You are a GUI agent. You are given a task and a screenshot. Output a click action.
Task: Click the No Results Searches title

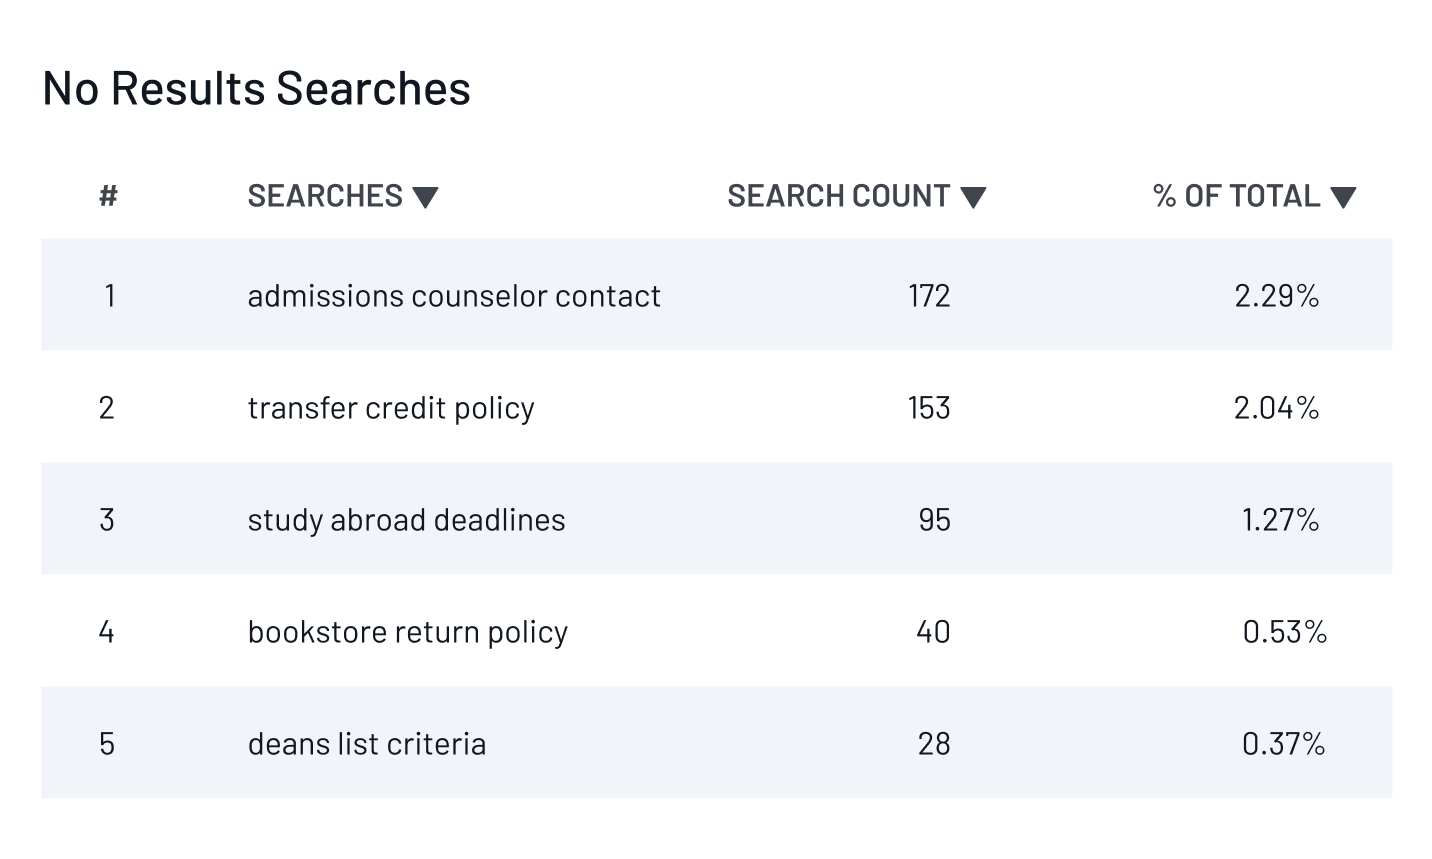tap(255, 88)
